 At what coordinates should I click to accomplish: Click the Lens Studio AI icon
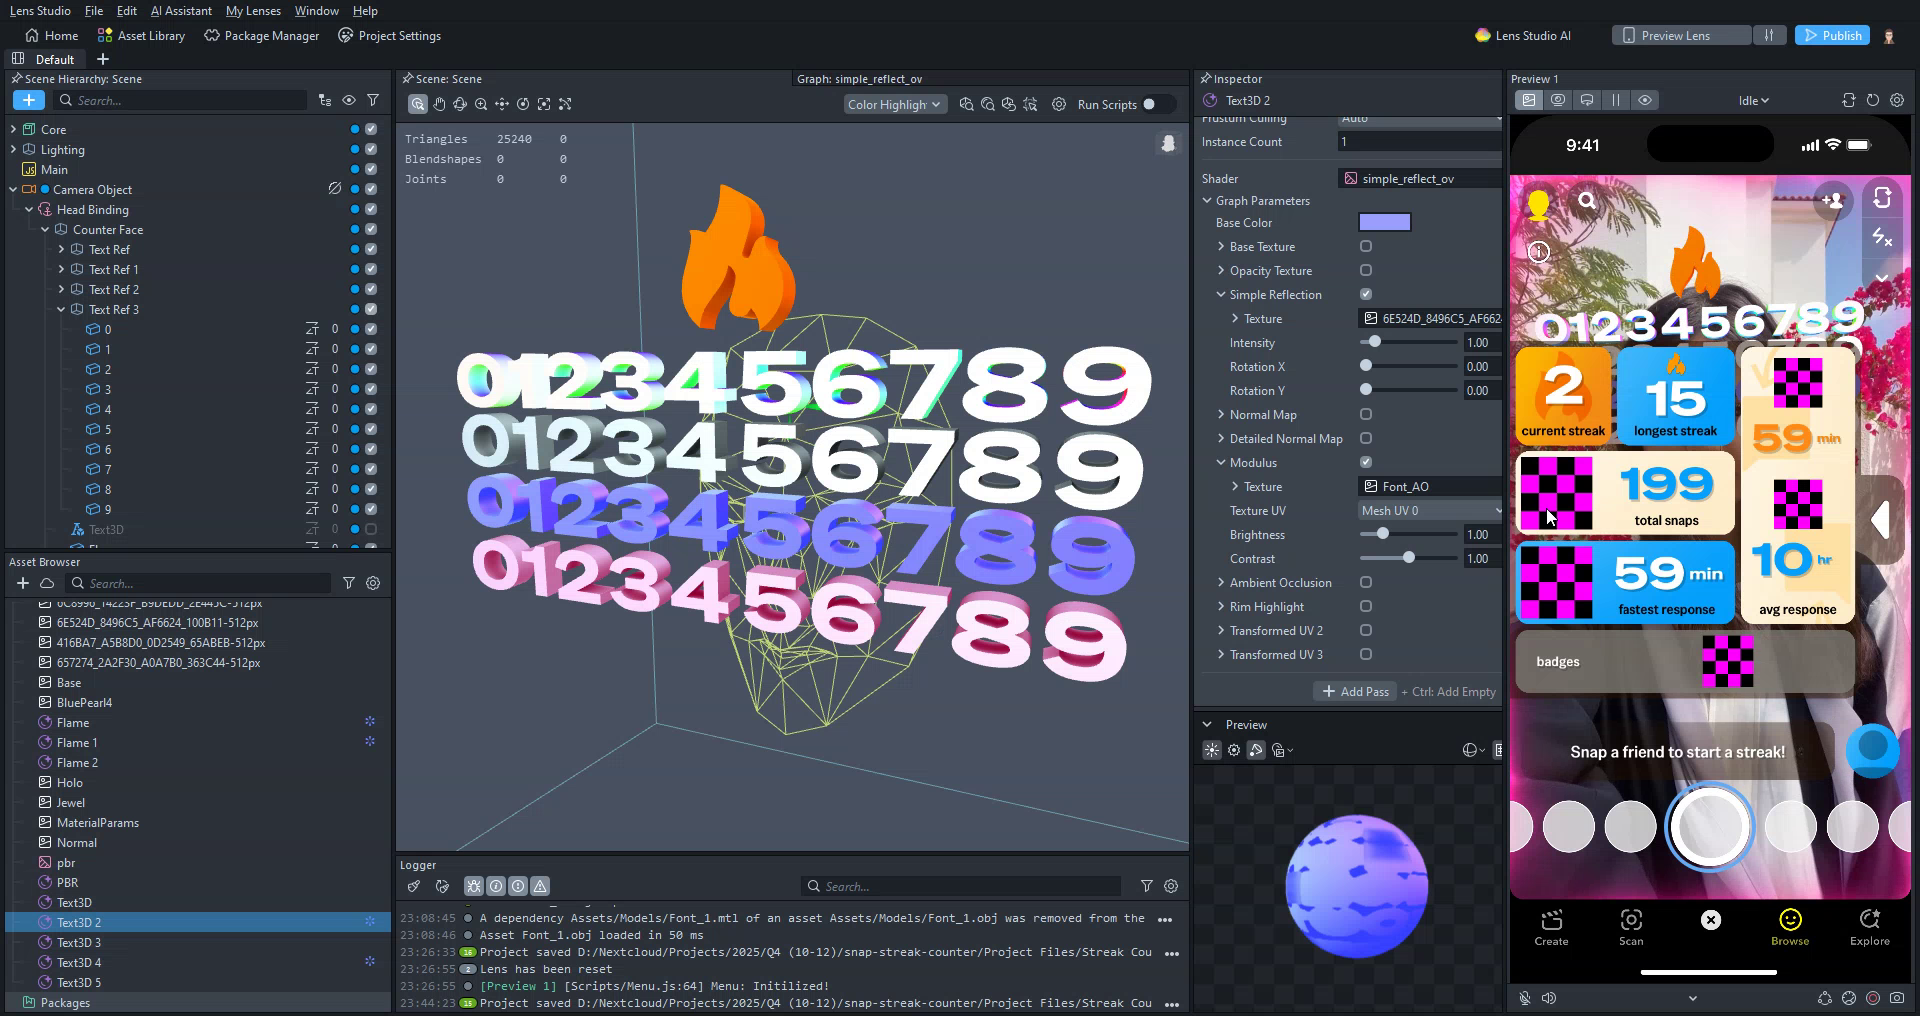(1482, 36)
